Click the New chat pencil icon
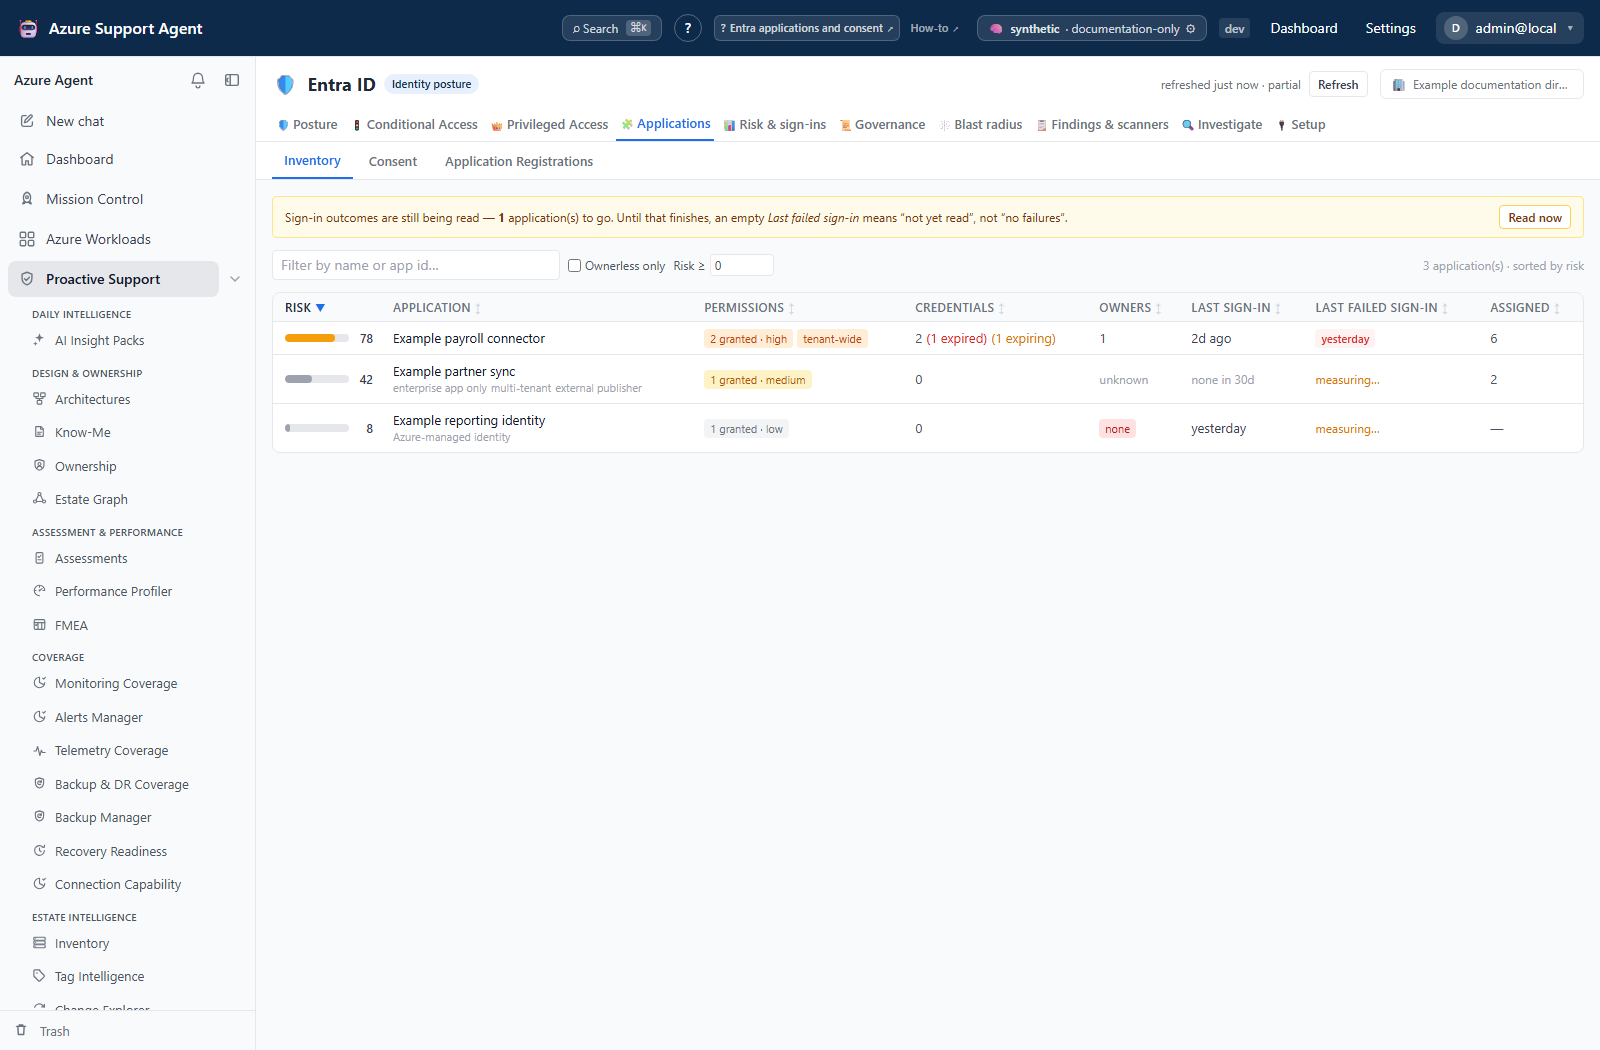 27,121
